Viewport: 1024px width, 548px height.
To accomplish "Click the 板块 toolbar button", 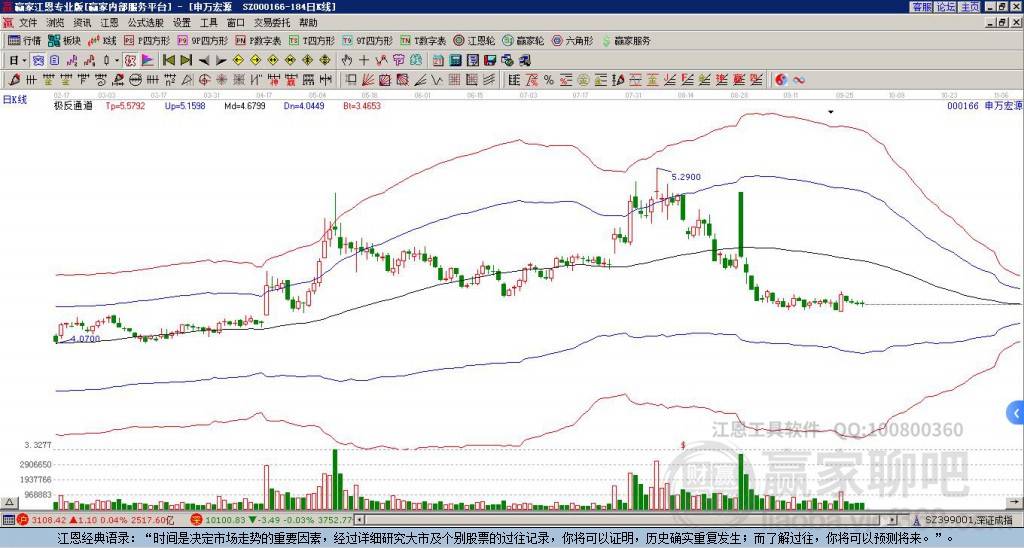I will pos(64,40).
